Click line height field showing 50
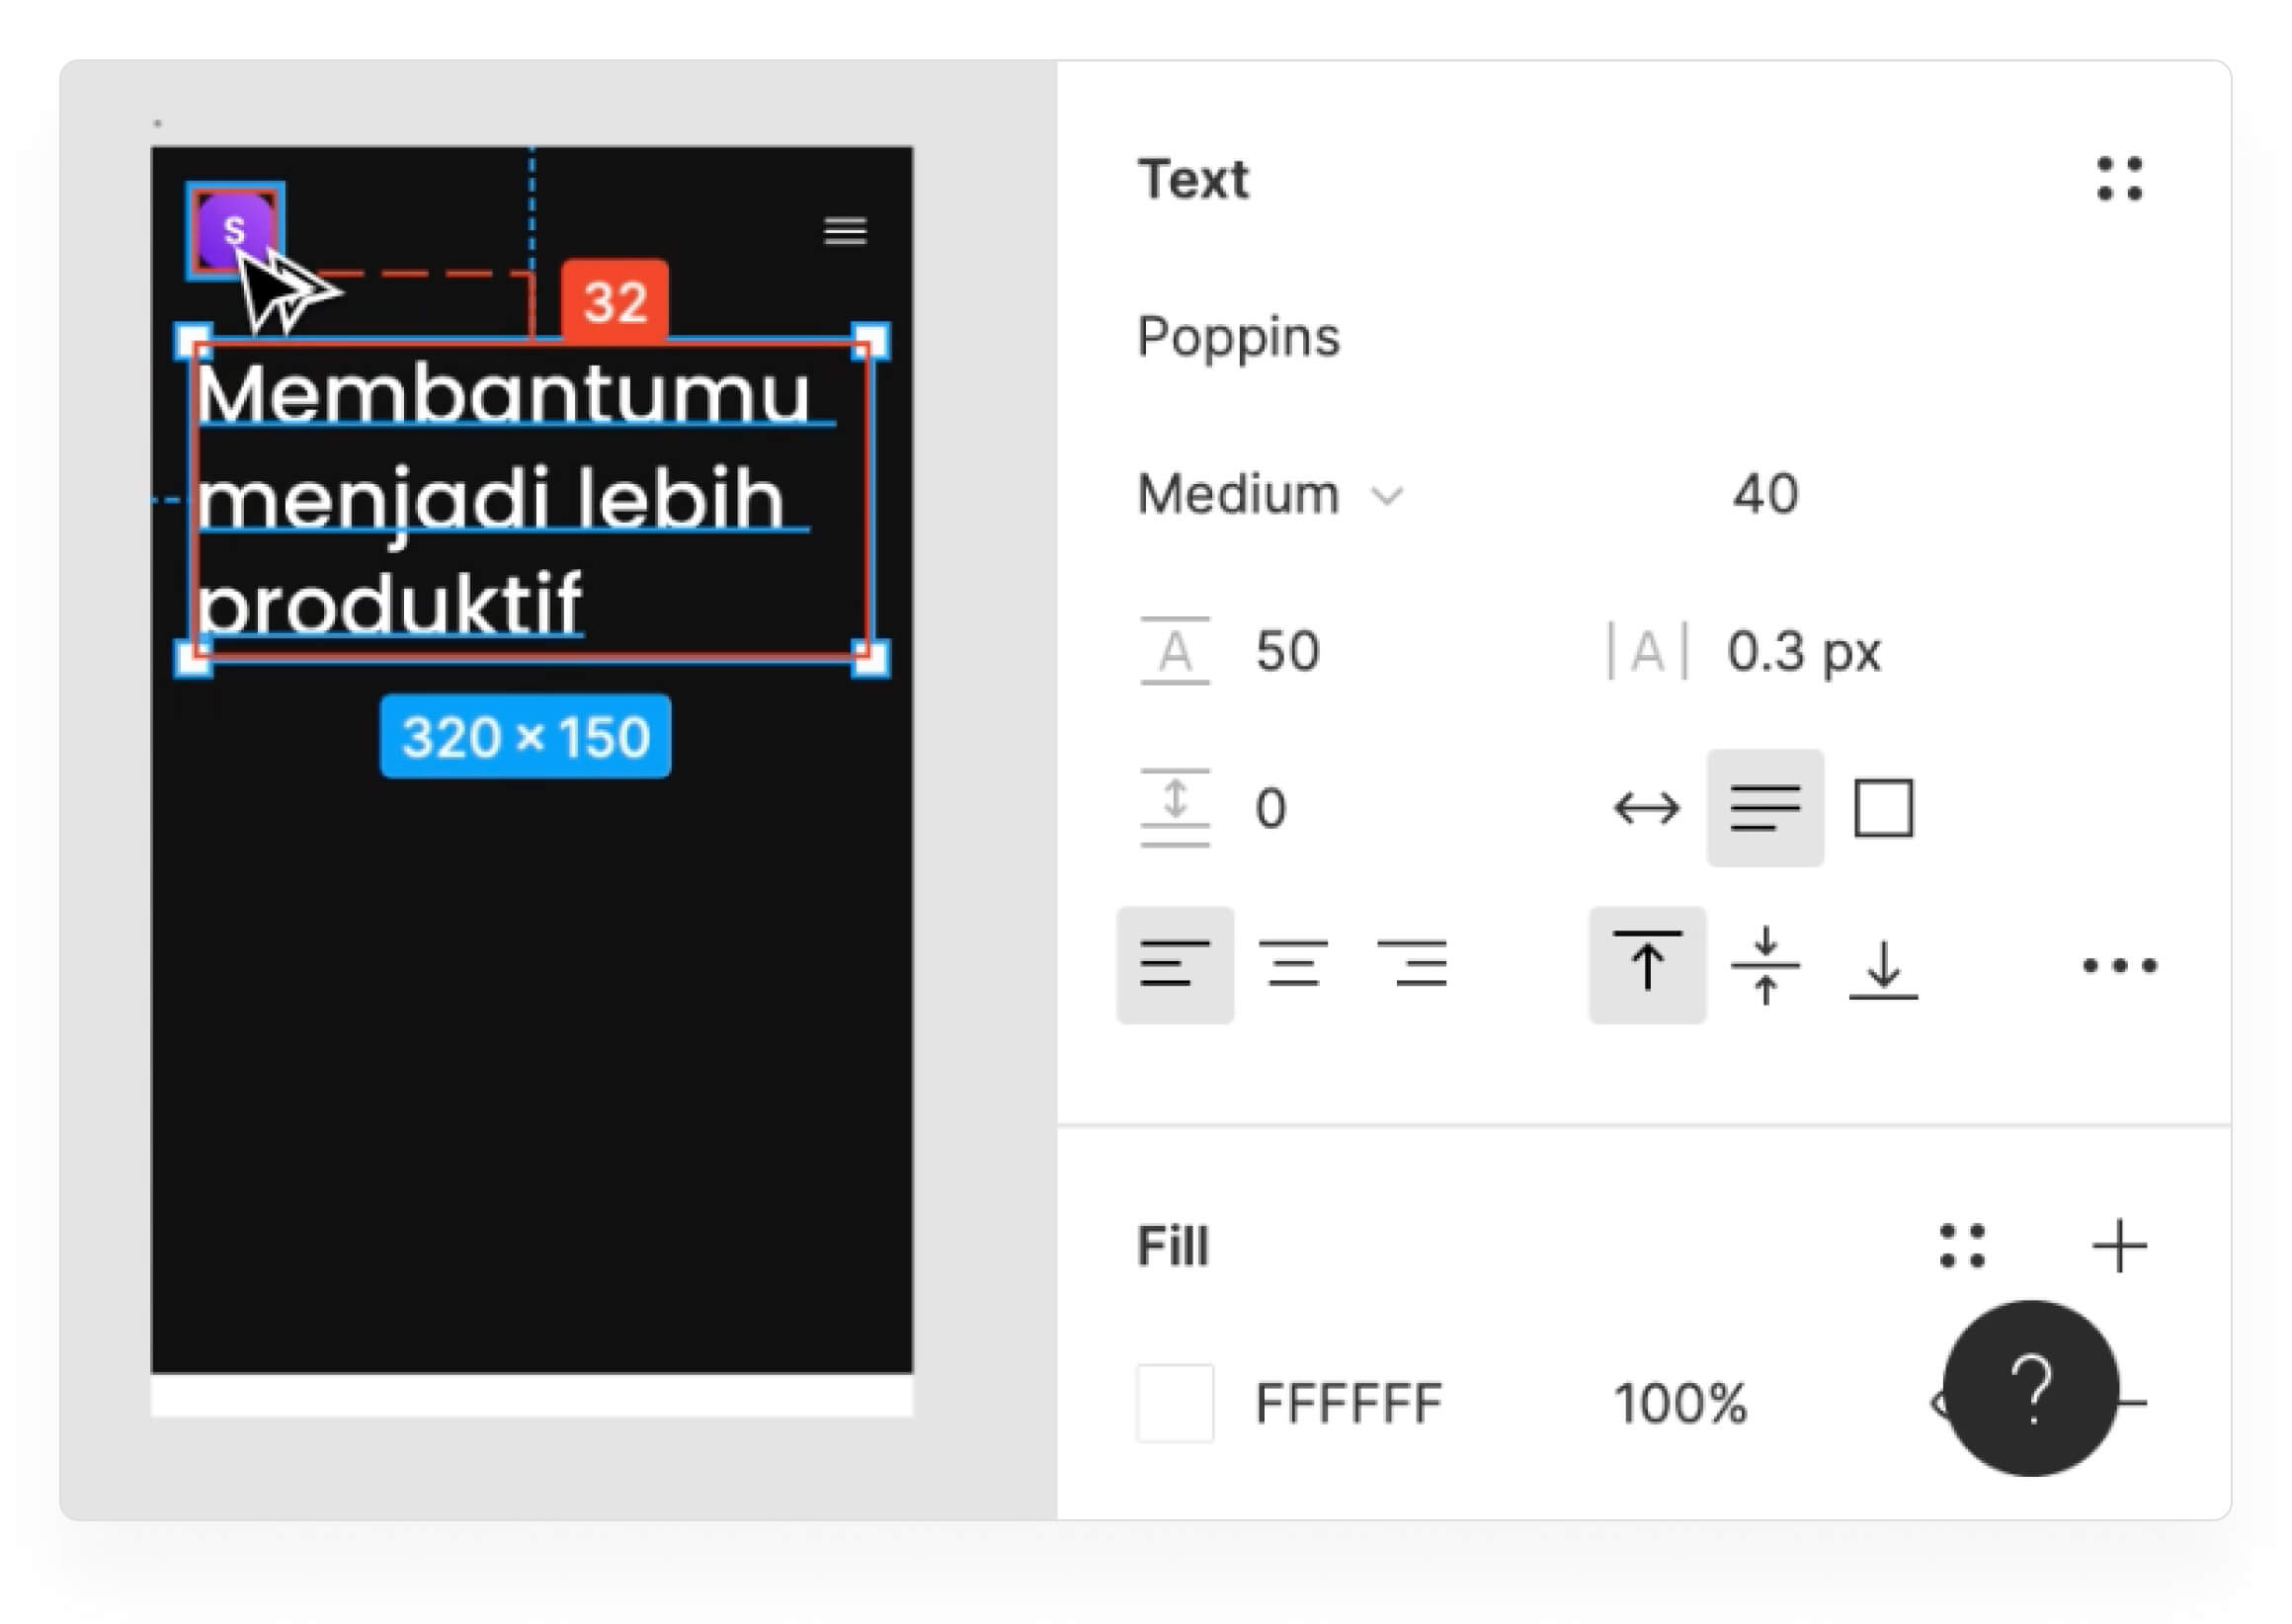Screen dimensions: 2292x1624 [x=1288, y=652]
